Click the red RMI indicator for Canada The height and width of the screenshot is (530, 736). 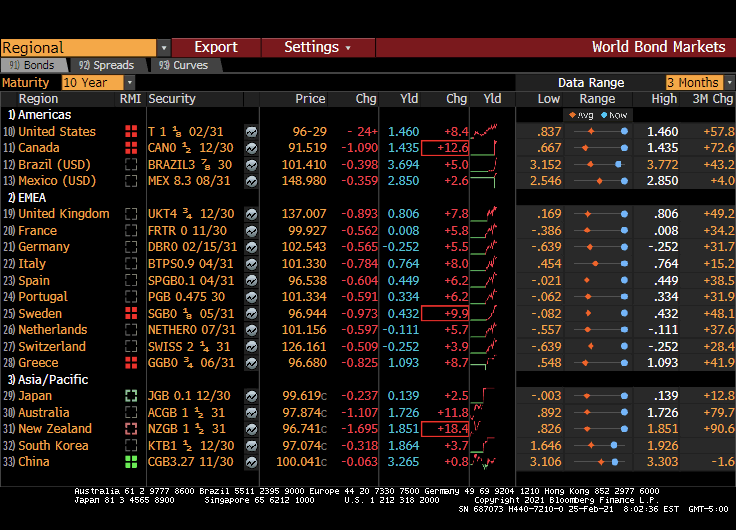click(131, 148)
